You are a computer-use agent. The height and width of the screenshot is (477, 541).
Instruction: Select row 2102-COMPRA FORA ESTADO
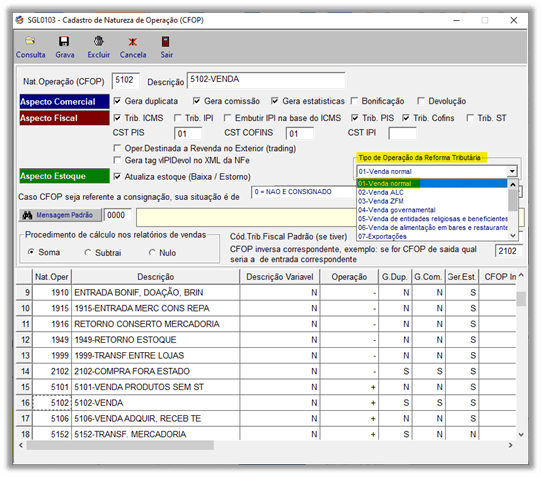coord(266,371)
